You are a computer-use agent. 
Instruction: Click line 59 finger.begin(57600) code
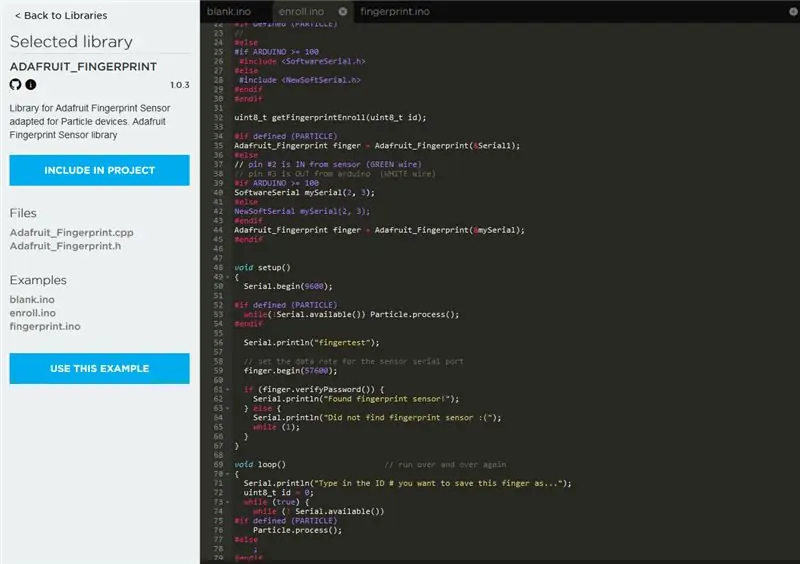[290, 371]
